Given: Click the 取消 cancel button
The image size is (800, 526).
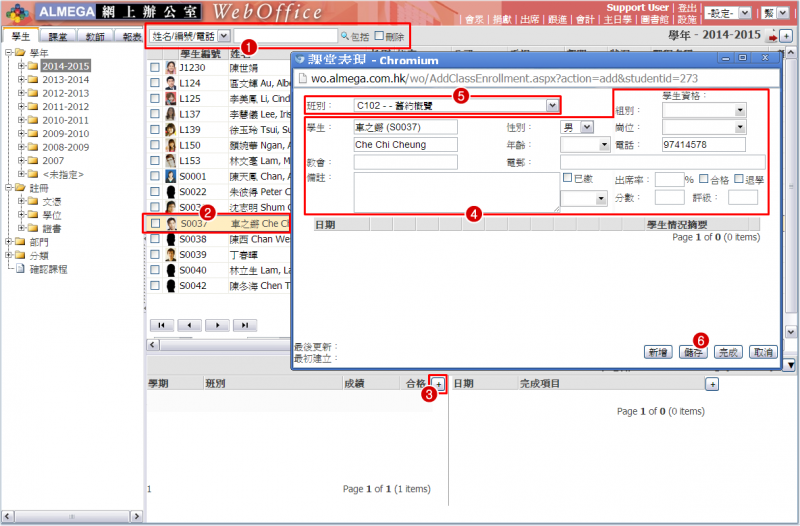Looking at the screenshot, I should click(x=763, y=352).
